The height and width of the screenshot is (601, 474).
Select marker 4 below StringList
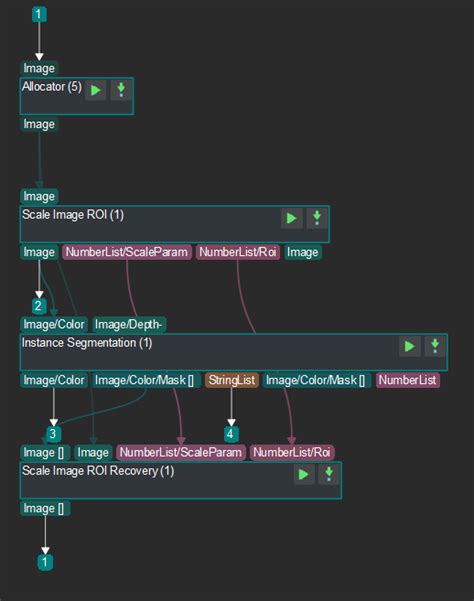[231, 434]
